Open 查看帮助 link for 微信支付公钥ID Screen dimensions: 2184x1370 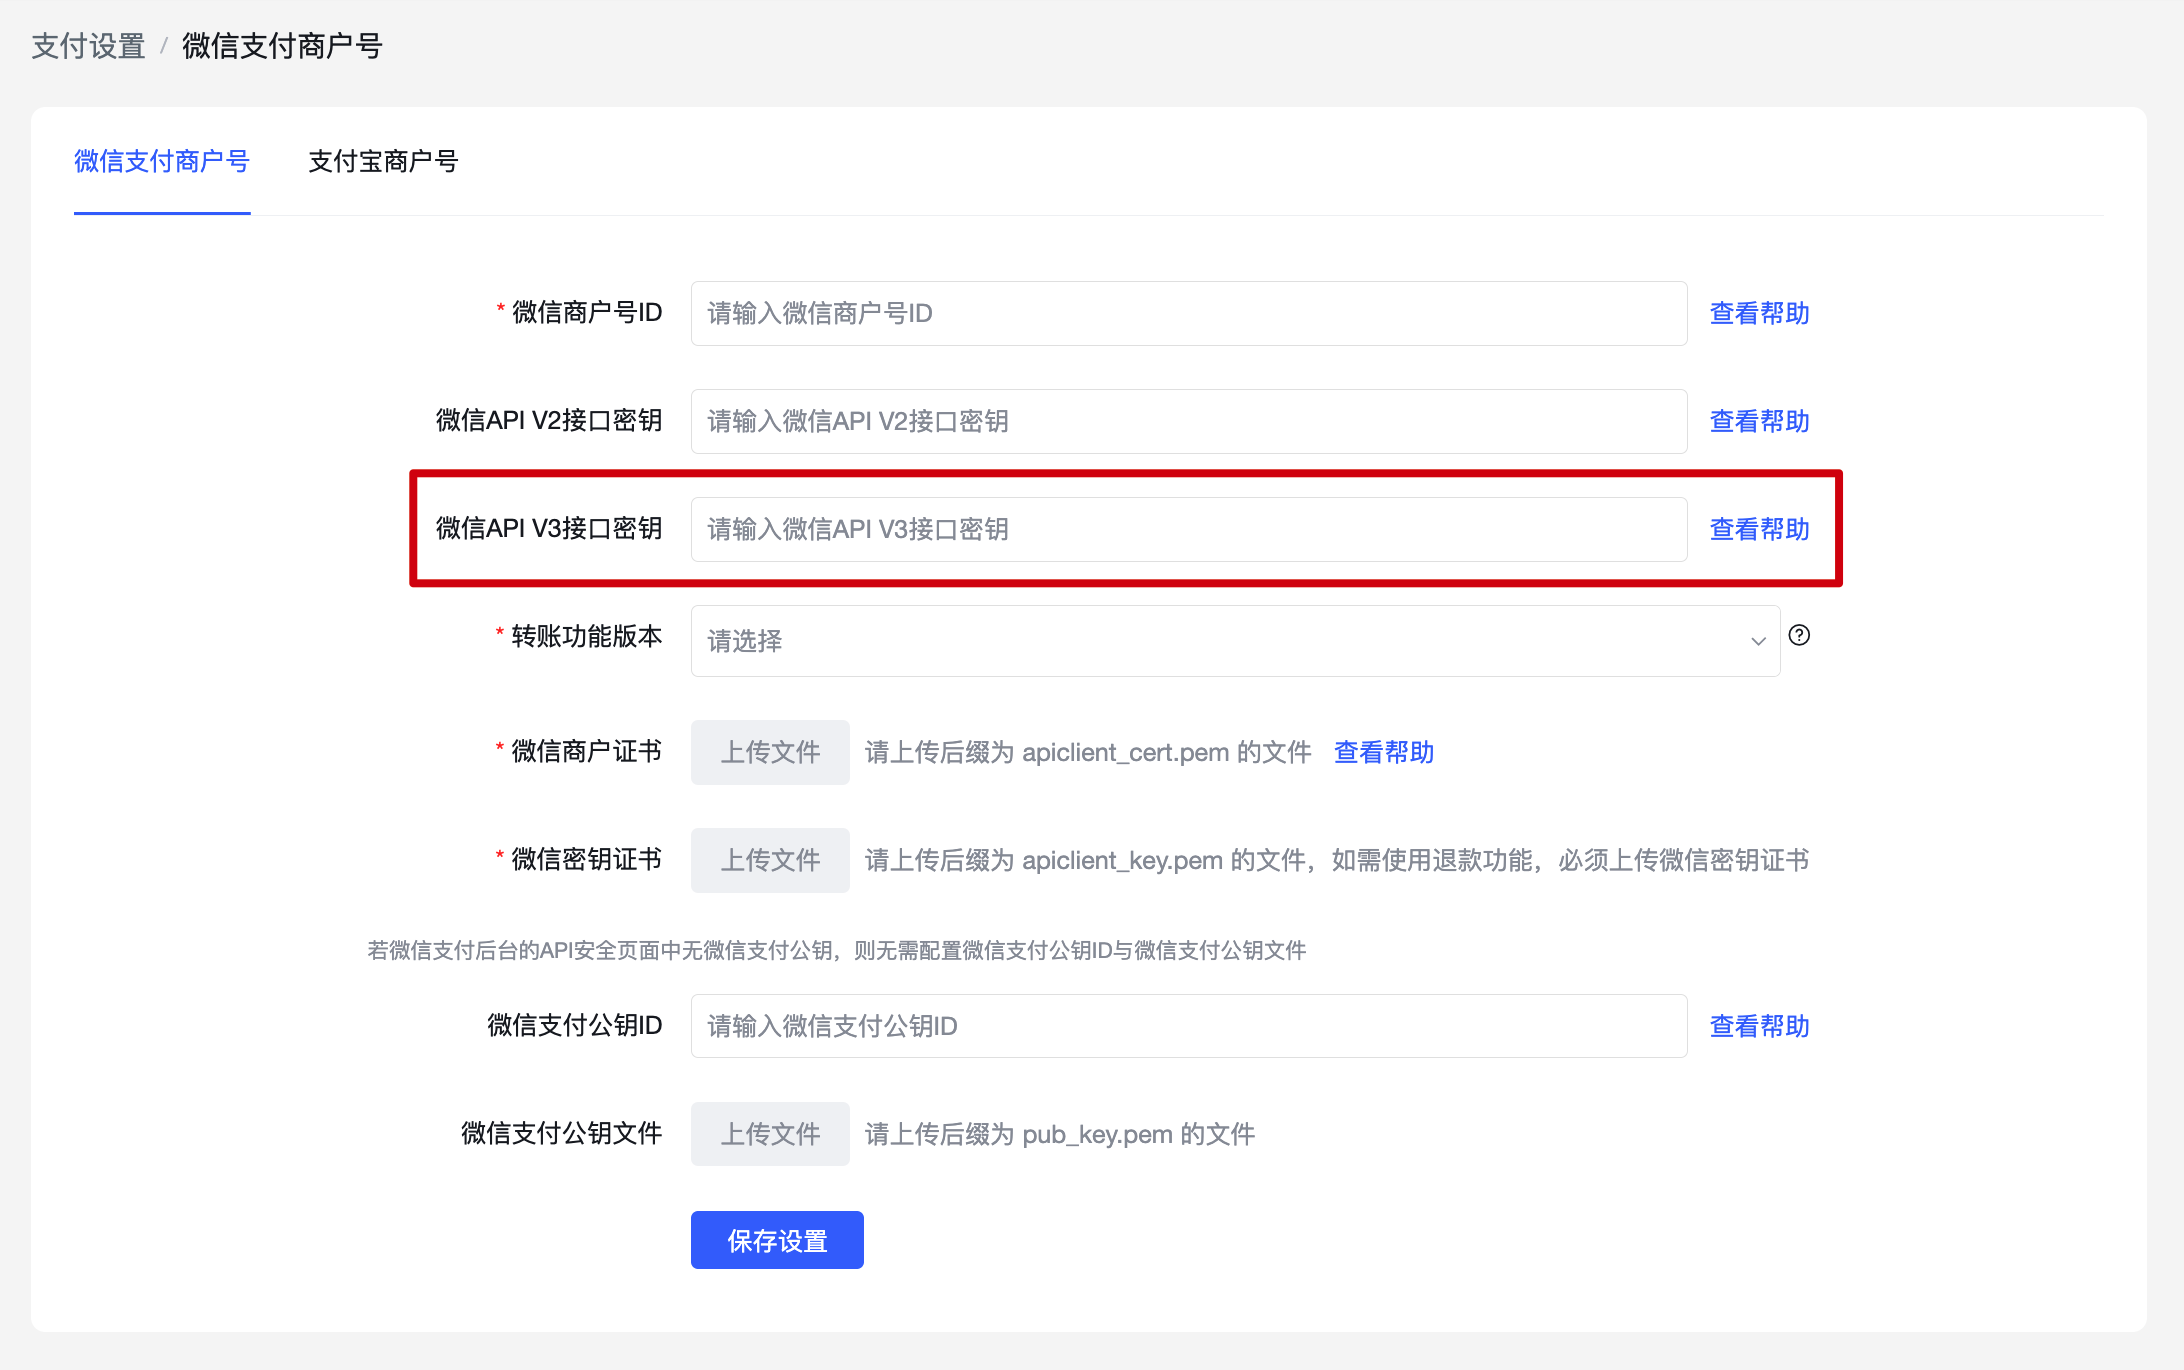coord(1759,1026)
